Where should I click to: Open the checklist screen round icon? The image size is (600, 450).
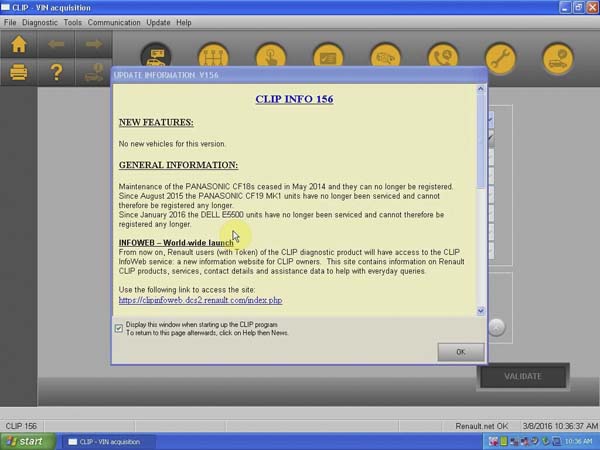[x=328, y=57]
